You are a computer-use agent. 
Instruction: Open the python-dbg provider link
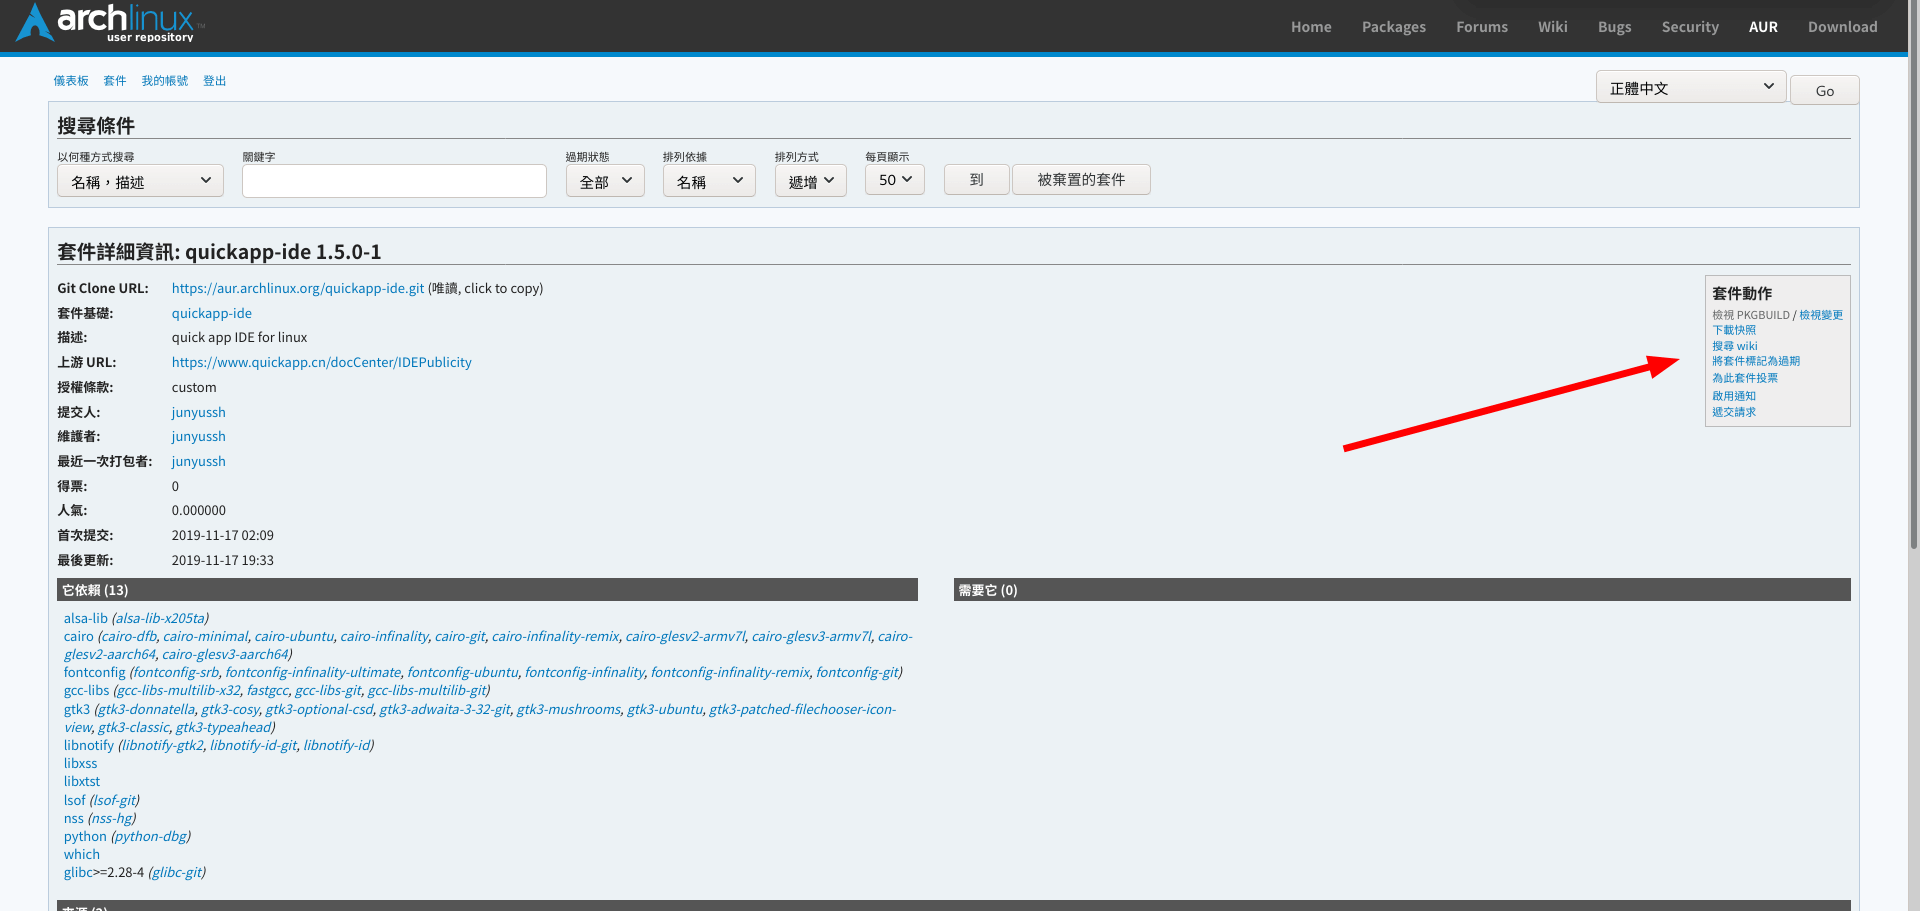point(151,837)
